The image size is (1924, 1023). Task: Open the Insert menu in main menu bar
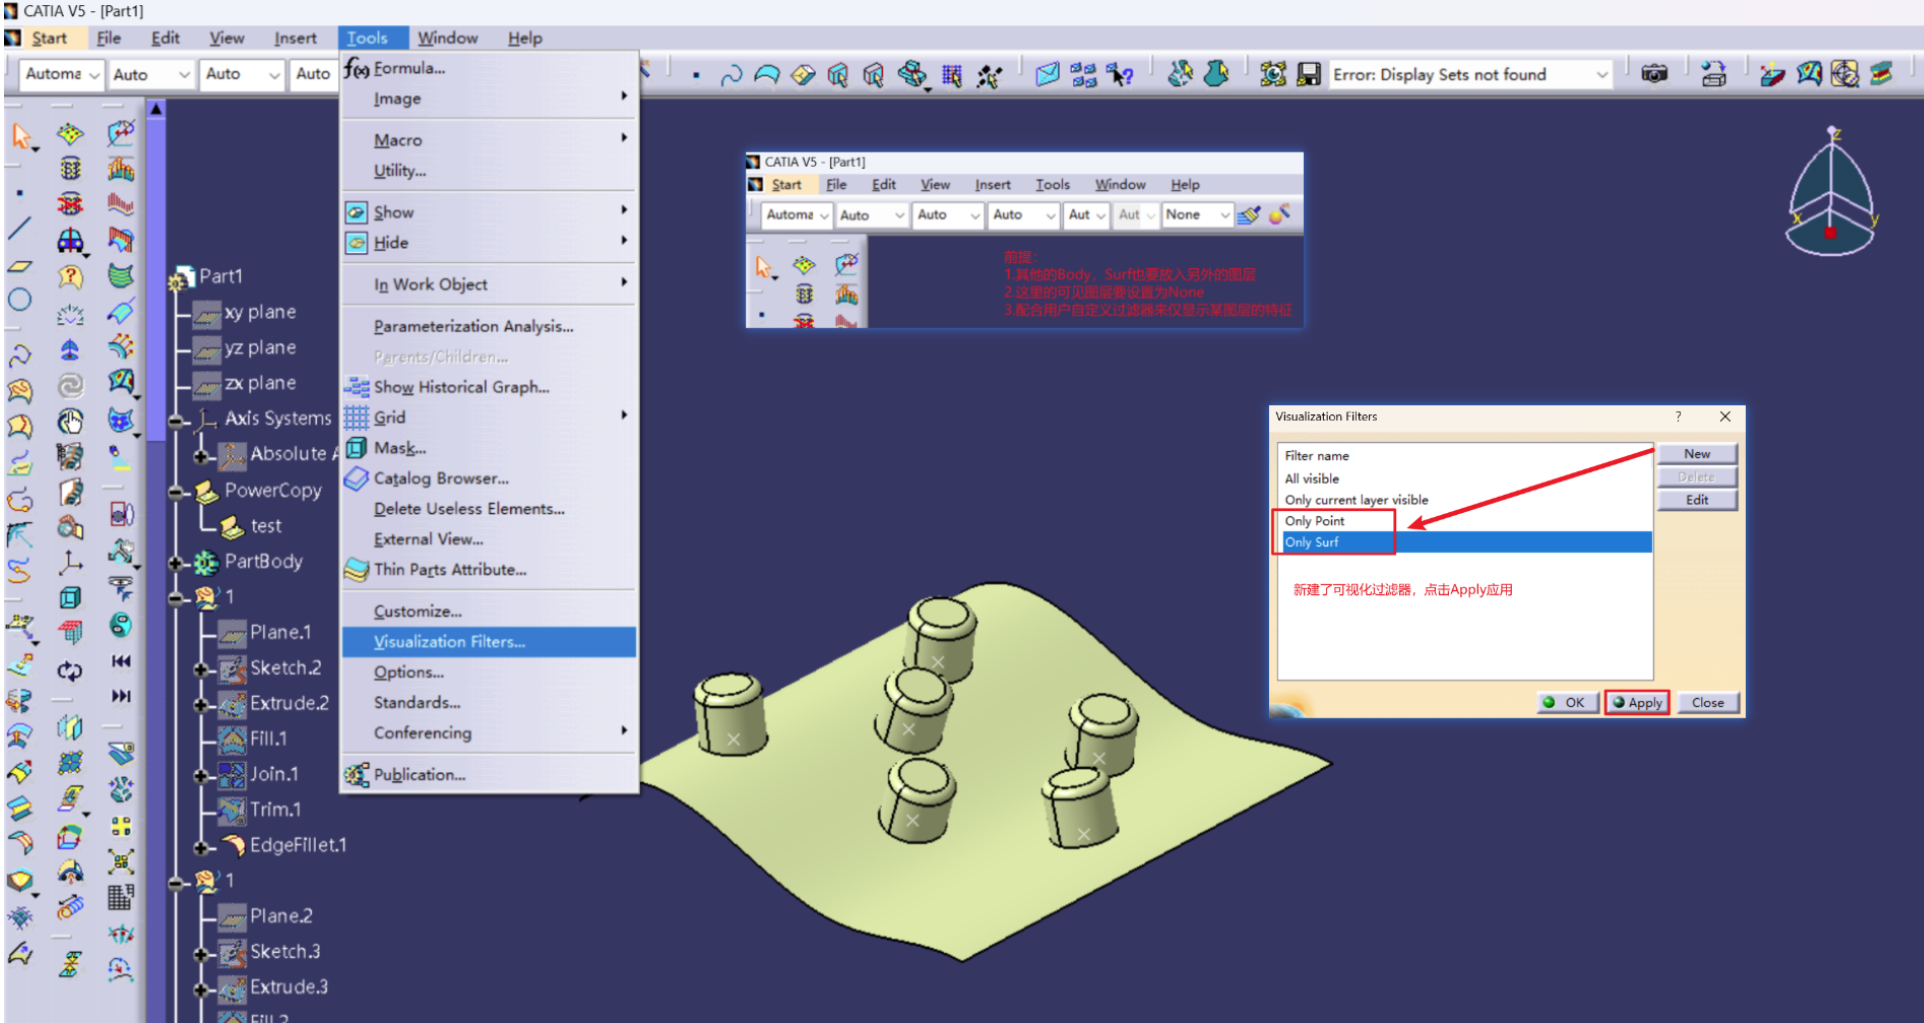point(295,38)
